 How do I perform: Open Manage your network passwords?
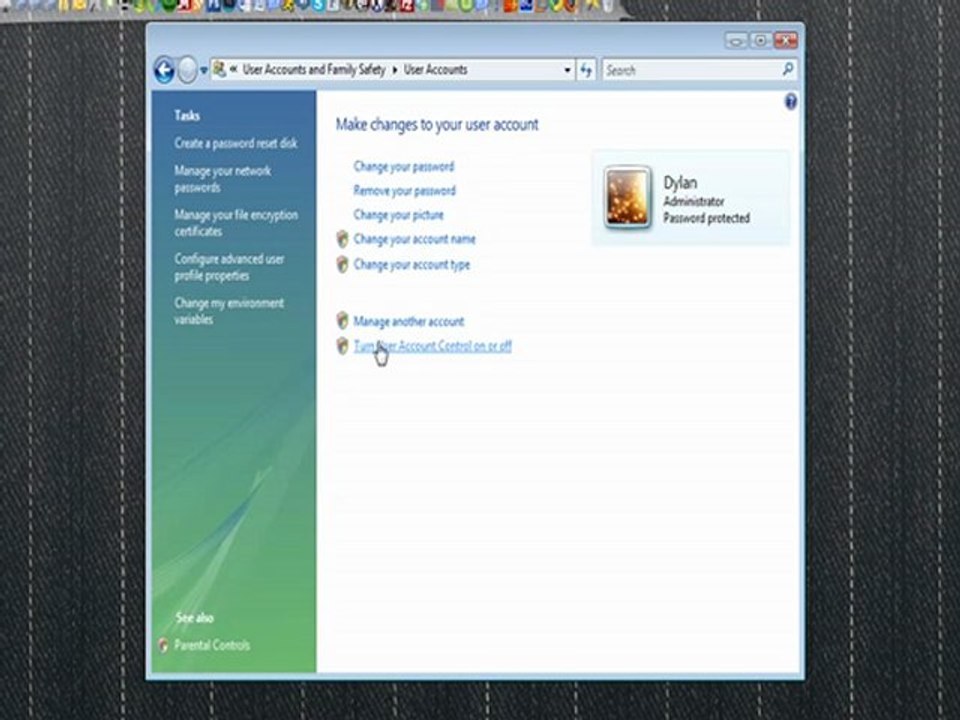[x=222, y=179]
